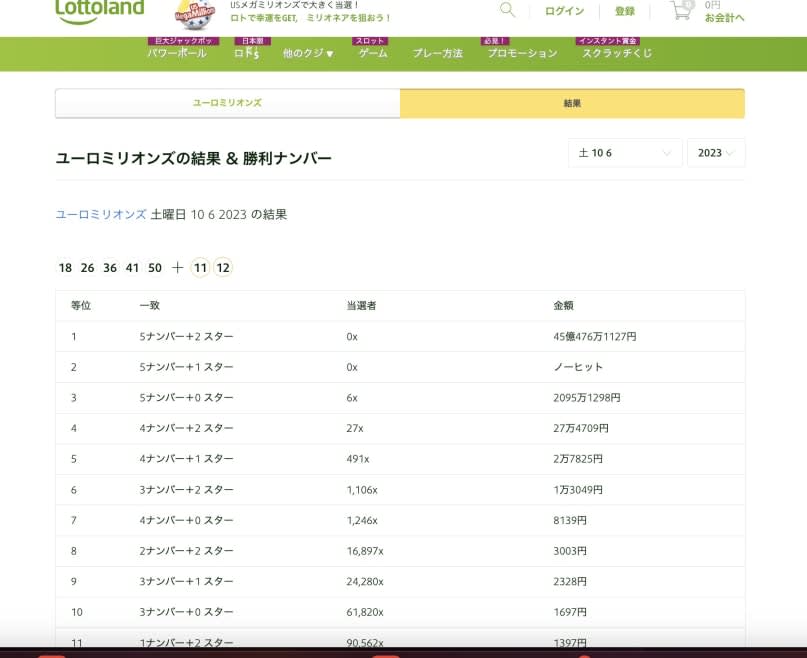
Task: Click winning number 18 in the results
Action: (x=64, y=268)
